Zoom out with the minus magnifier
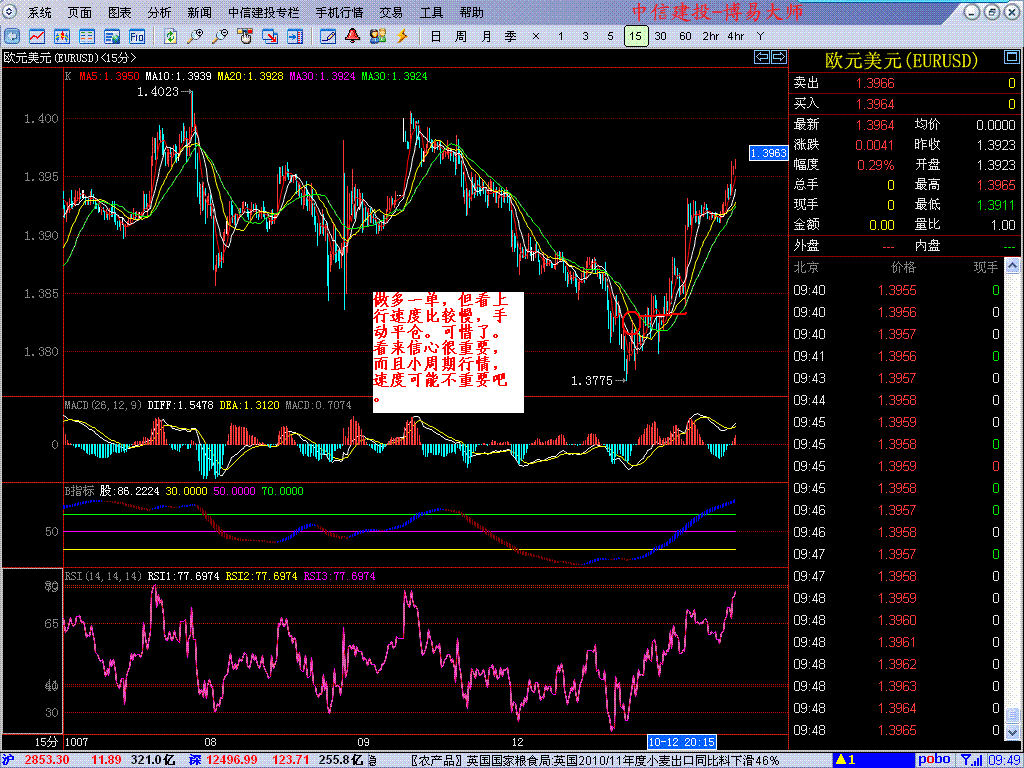This screenshot has height=768, width=1024. 220,36
